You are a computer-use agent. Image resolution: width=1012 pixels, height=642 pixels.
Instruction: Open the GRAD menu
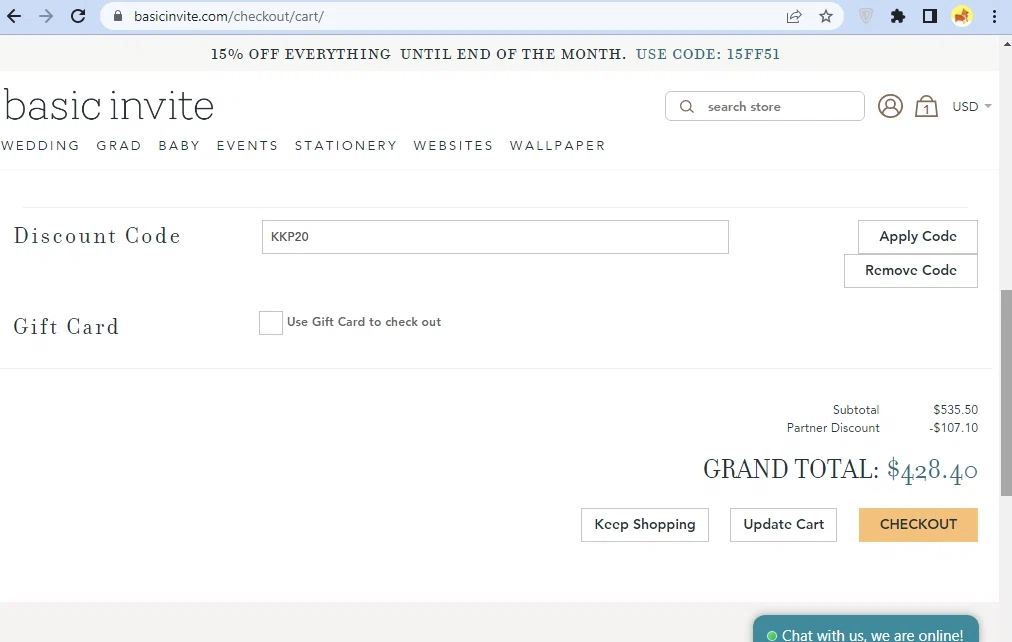click(119, 146)
